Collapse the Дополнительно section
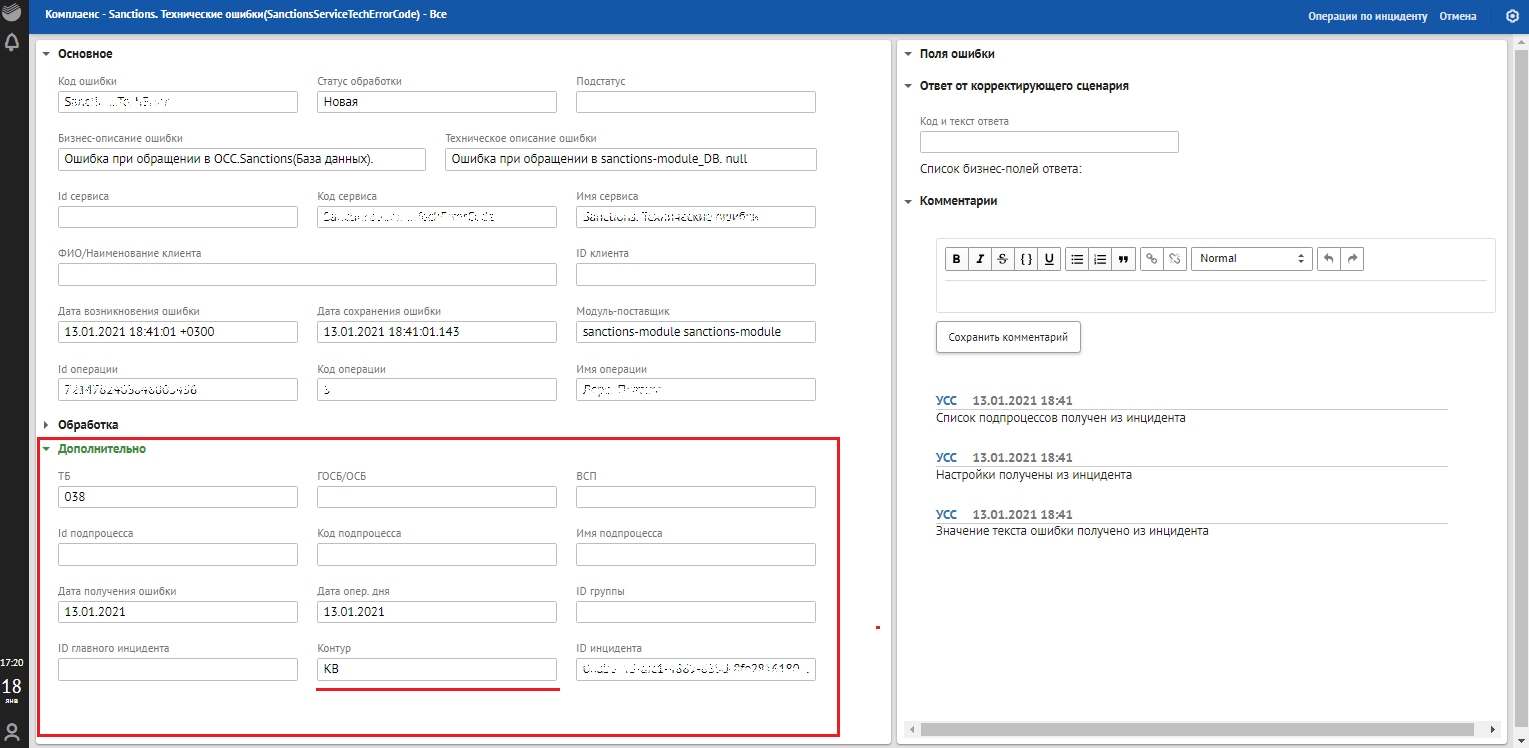1529x748 pixels. coord(101,449)
